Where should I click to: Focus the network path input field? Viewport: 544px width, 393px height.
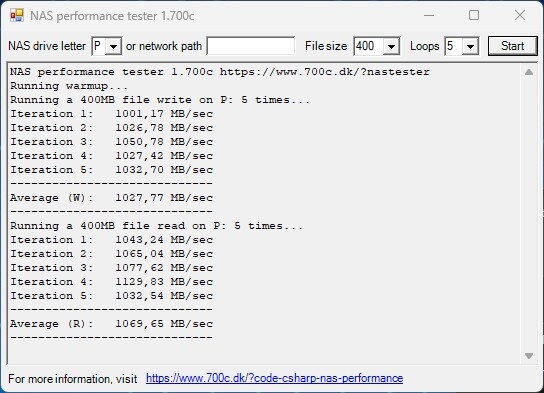[x=250, y=46]
